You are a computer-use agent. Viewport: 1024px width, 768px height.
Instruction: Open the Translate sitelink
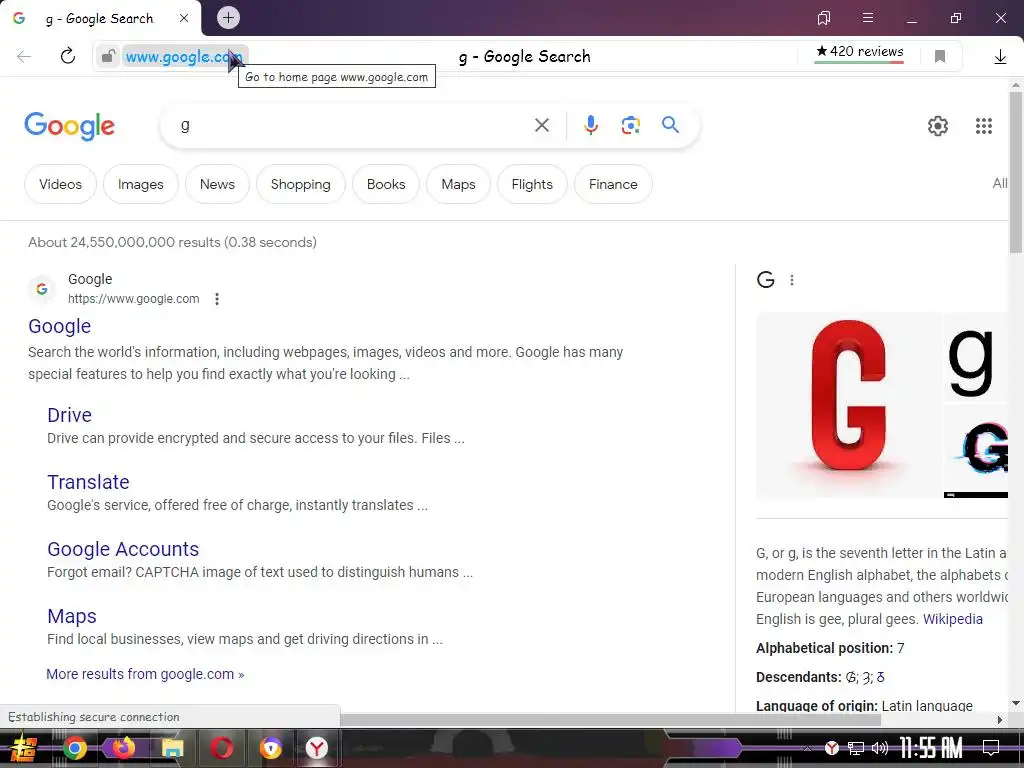click(88, 482)
